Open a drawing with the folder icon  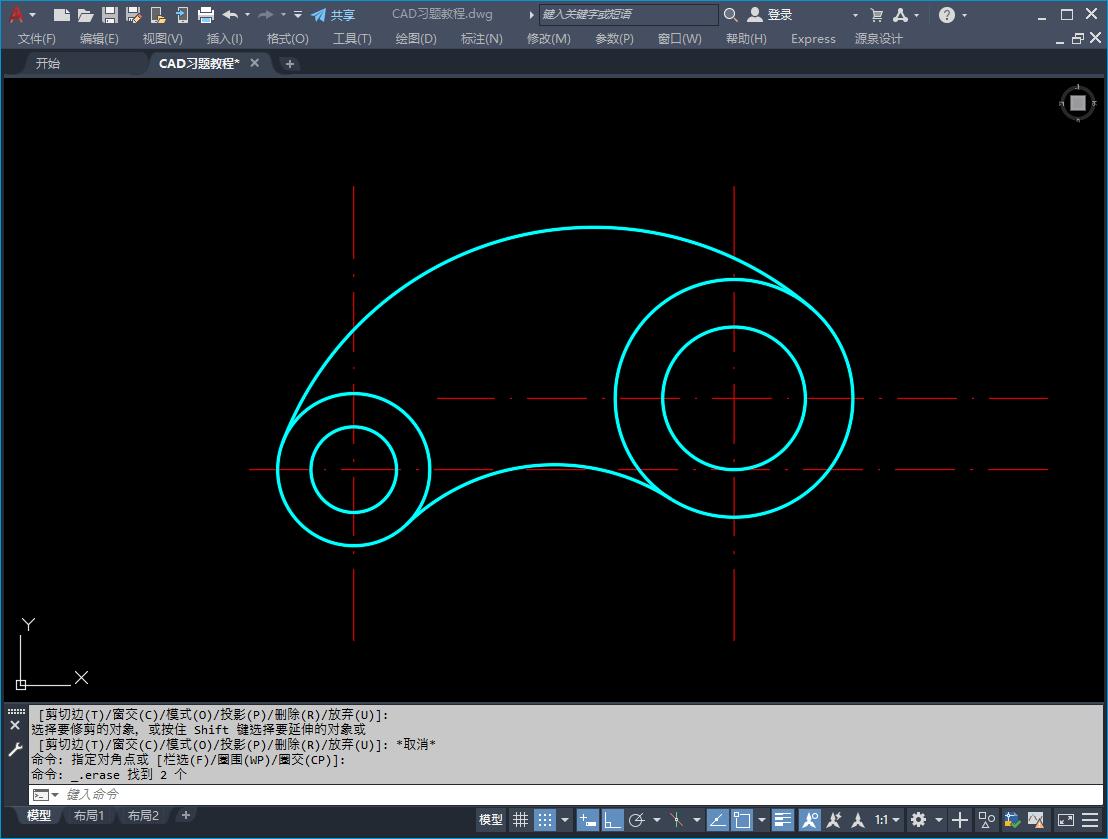tap(86, 15)
